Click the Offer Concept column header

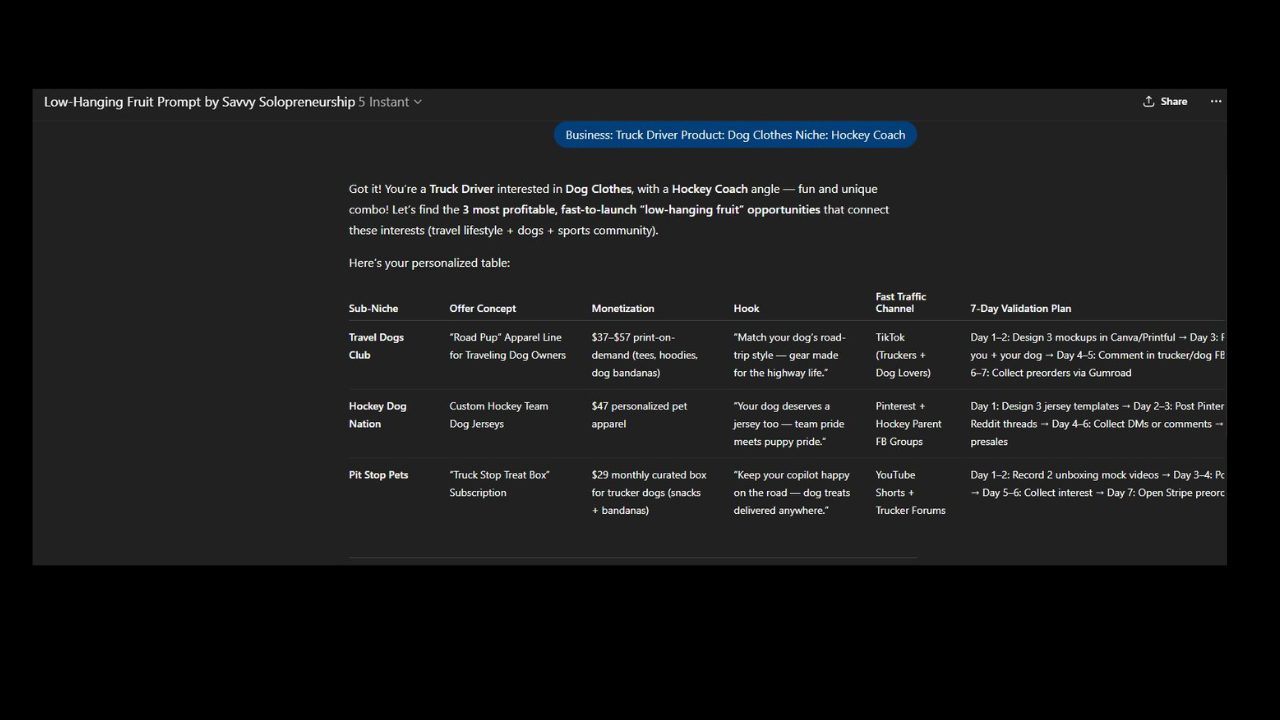tap(483, 309)
